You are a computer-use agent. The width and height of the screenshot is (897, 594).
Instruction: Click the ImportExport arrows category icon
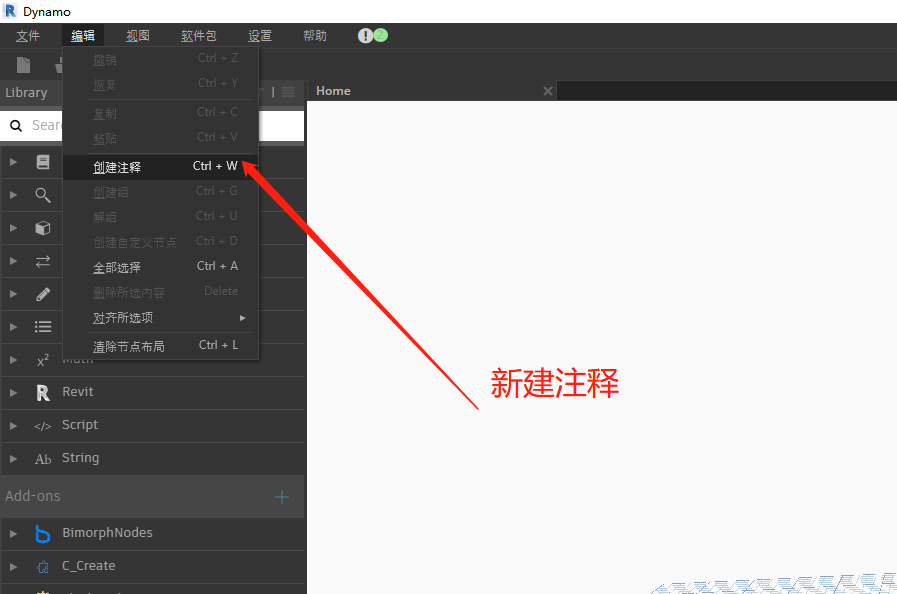43,262
